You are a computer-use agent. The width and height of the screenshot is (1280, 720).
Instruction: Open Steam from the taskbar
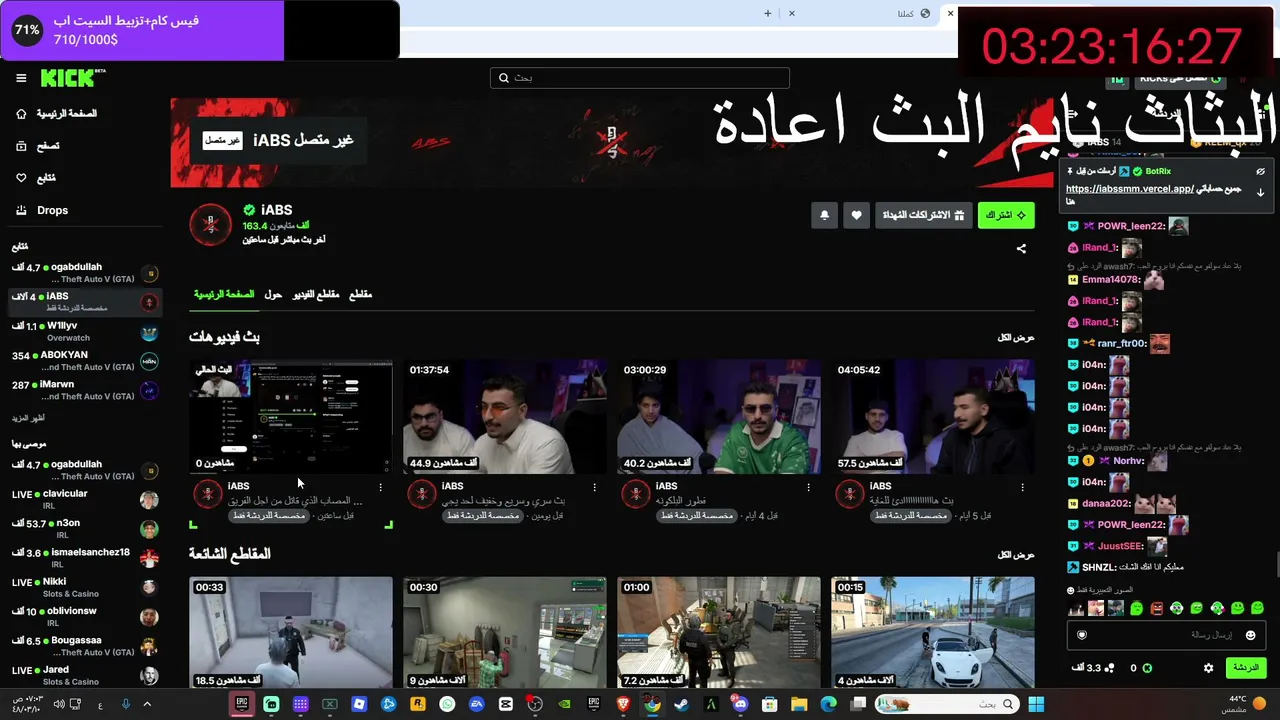pos(681,704)
